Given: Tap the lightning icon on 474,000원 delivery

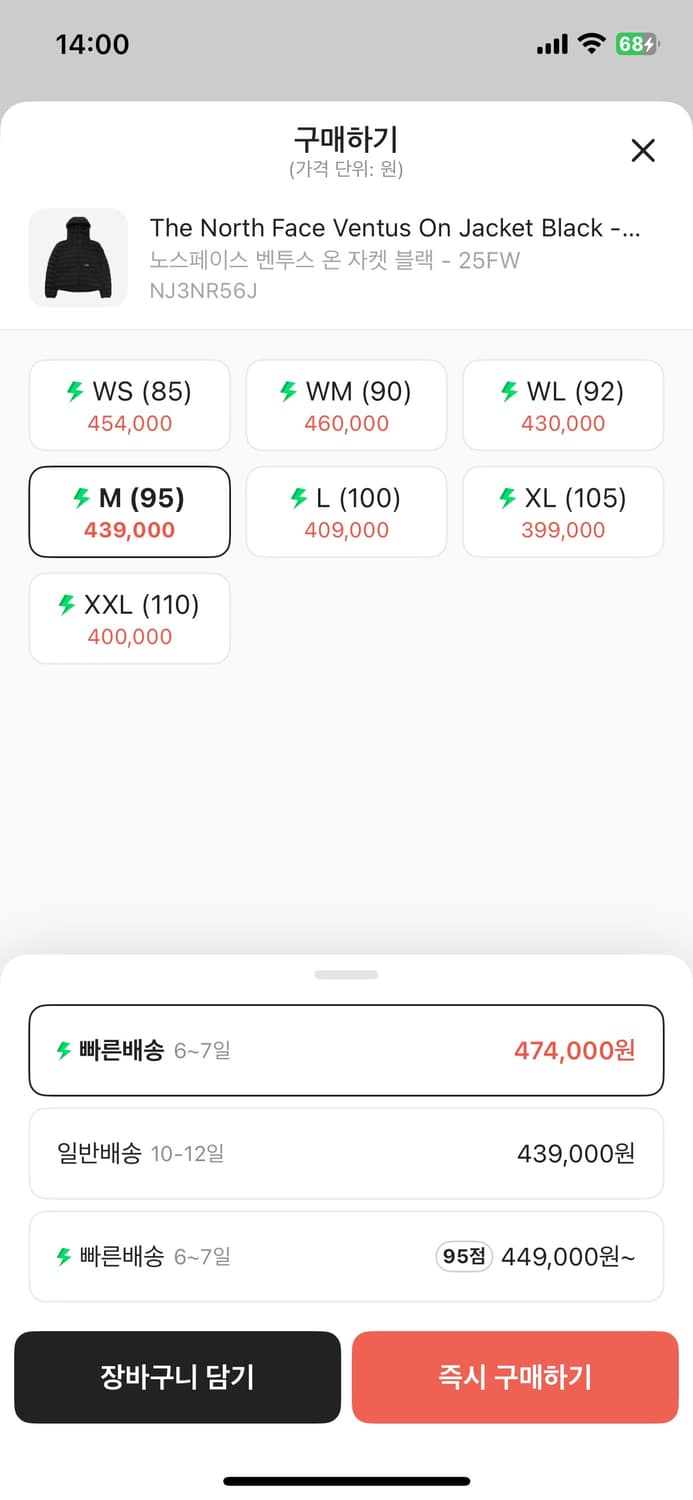Looking at the screenshot, I should click(x=64, y=1051).
